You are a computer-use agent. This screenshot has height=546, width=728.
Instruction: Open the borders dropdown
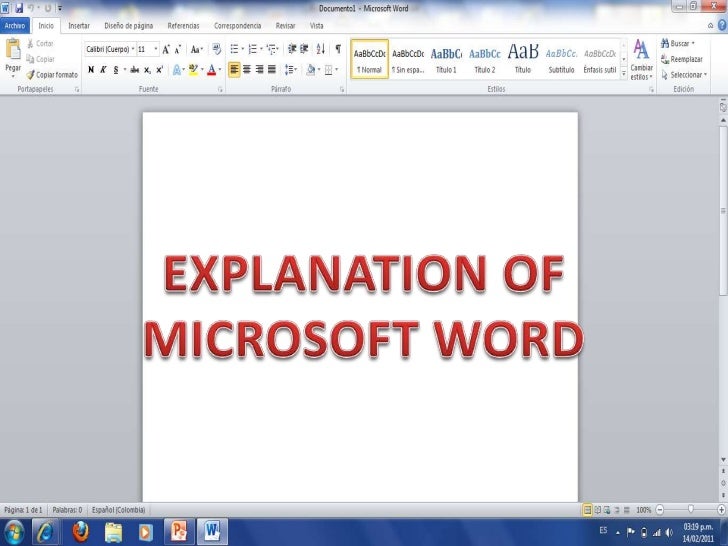tap(337, 70)
